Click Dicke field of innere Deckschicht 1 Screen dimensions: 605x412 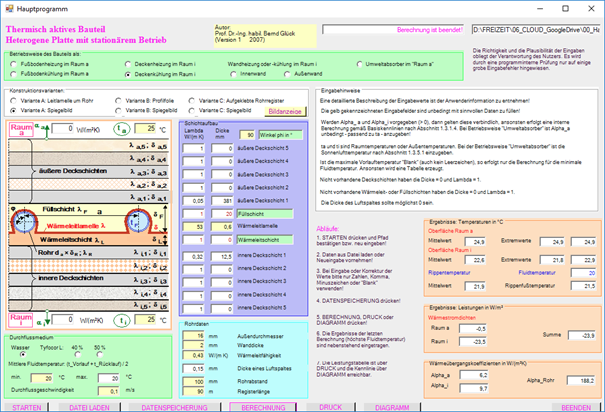222,256
